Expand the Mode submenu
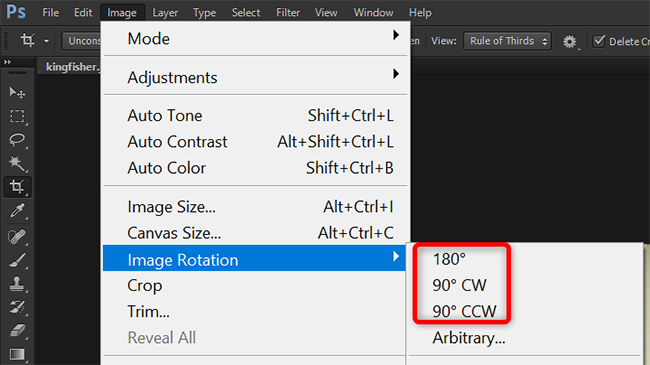 (x=255, y=39)
